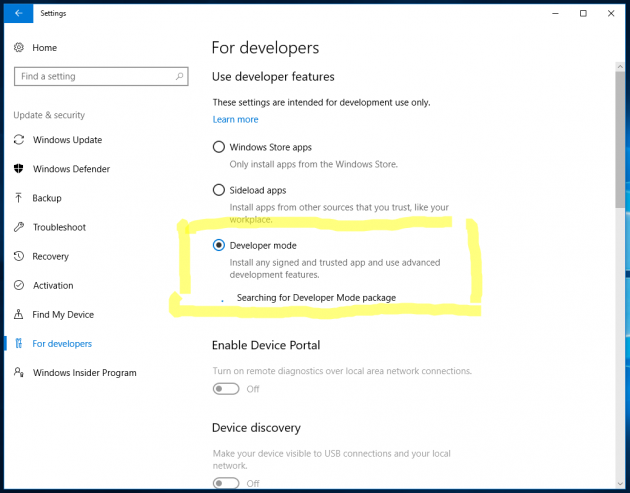Click the Windows Insider Program person icon

click(18, 372)
